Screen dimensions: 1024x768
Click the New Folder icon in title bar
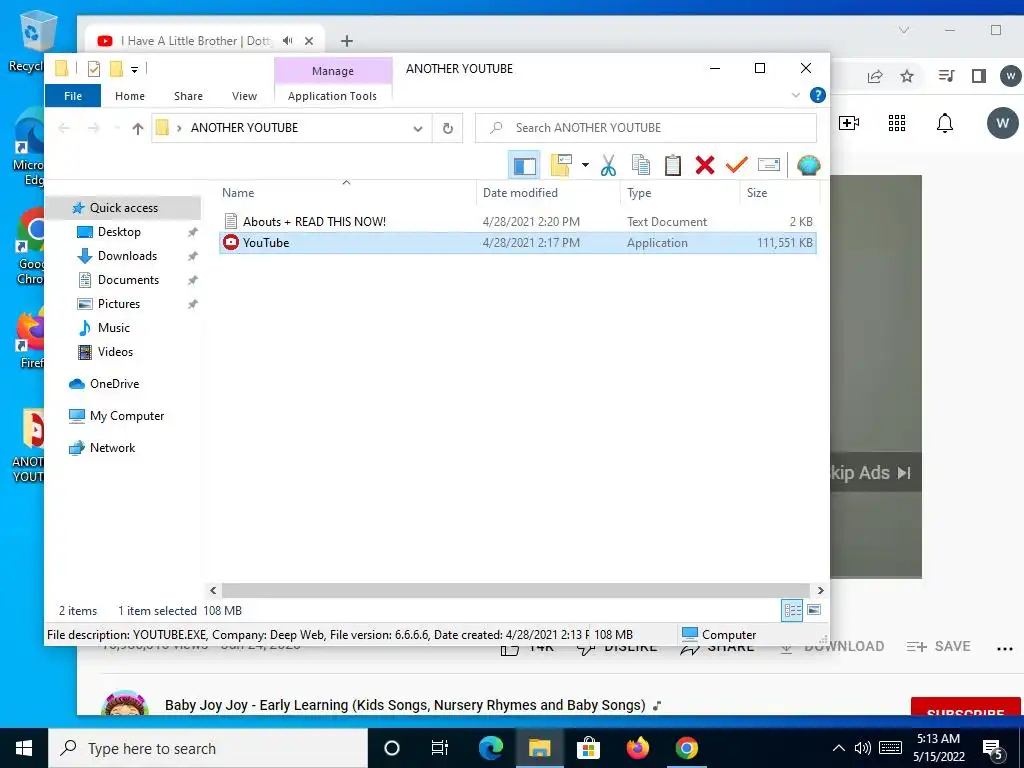[x=116, y=69]
